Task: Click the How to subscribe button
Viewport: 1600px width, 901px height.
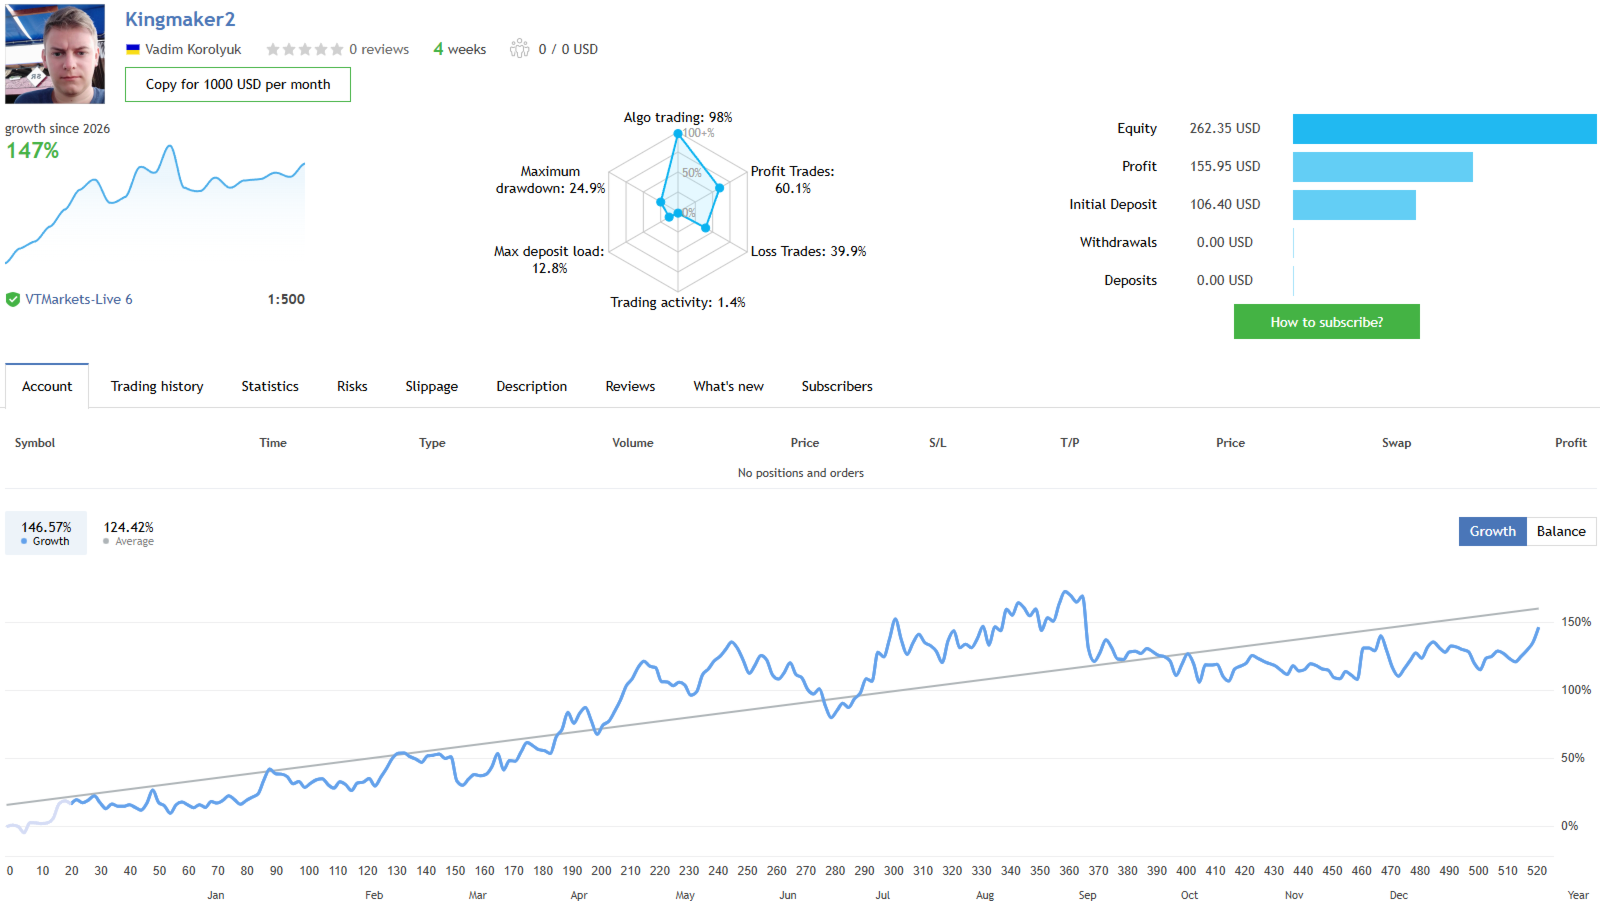Action: [x=1326, y=322]
